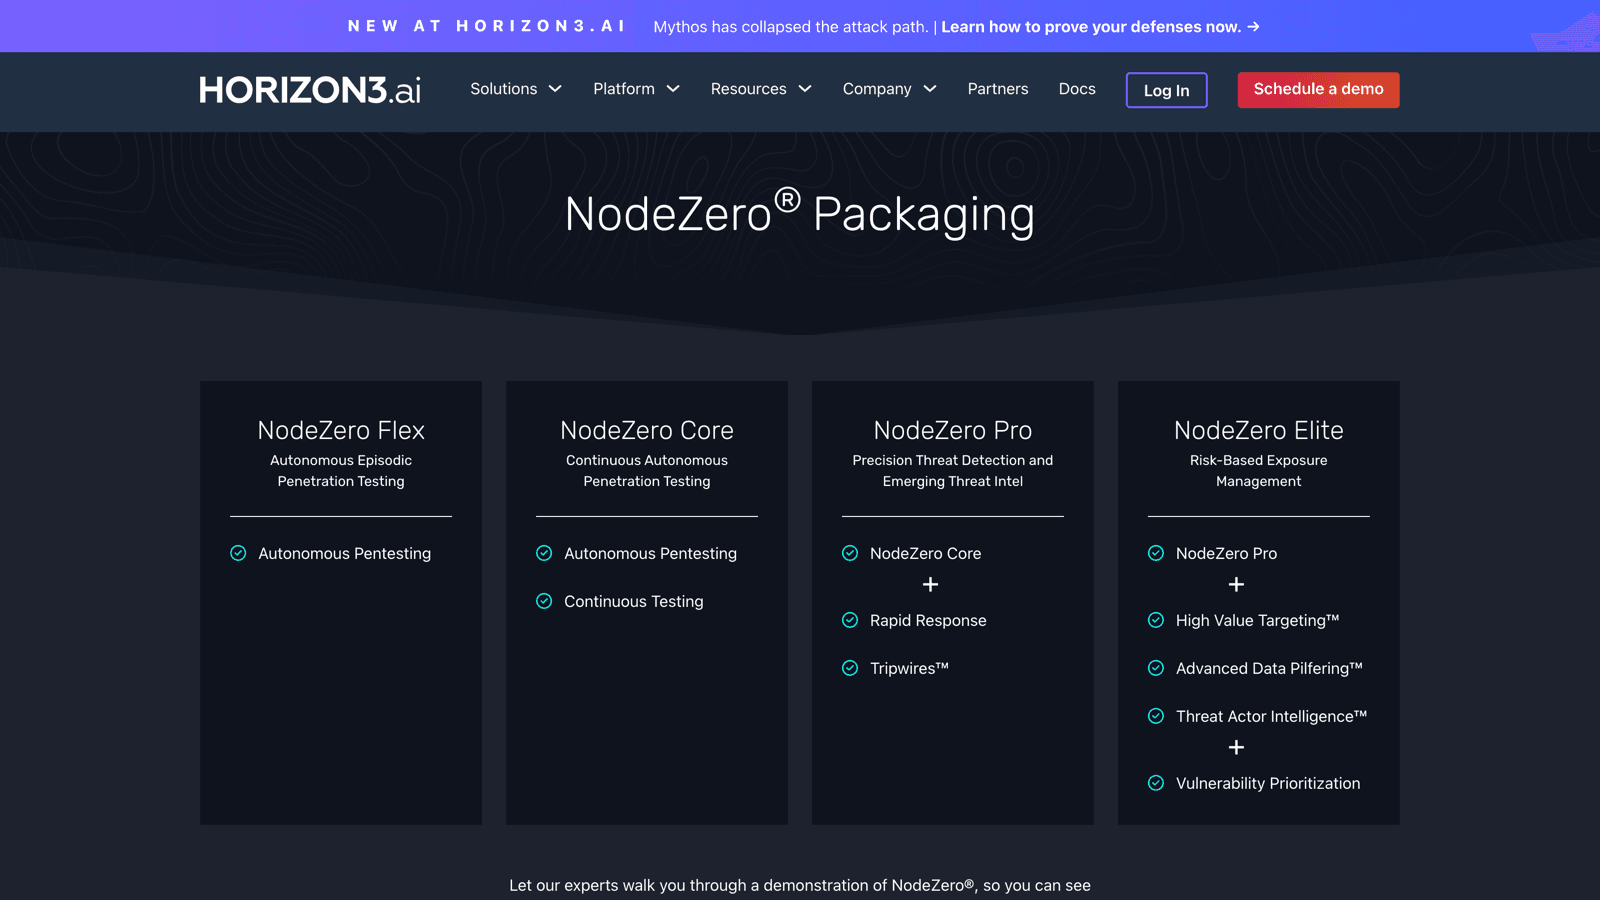Click the arrow icon in the top banner
The image size is (1600, 900).
pos(1253,27)
